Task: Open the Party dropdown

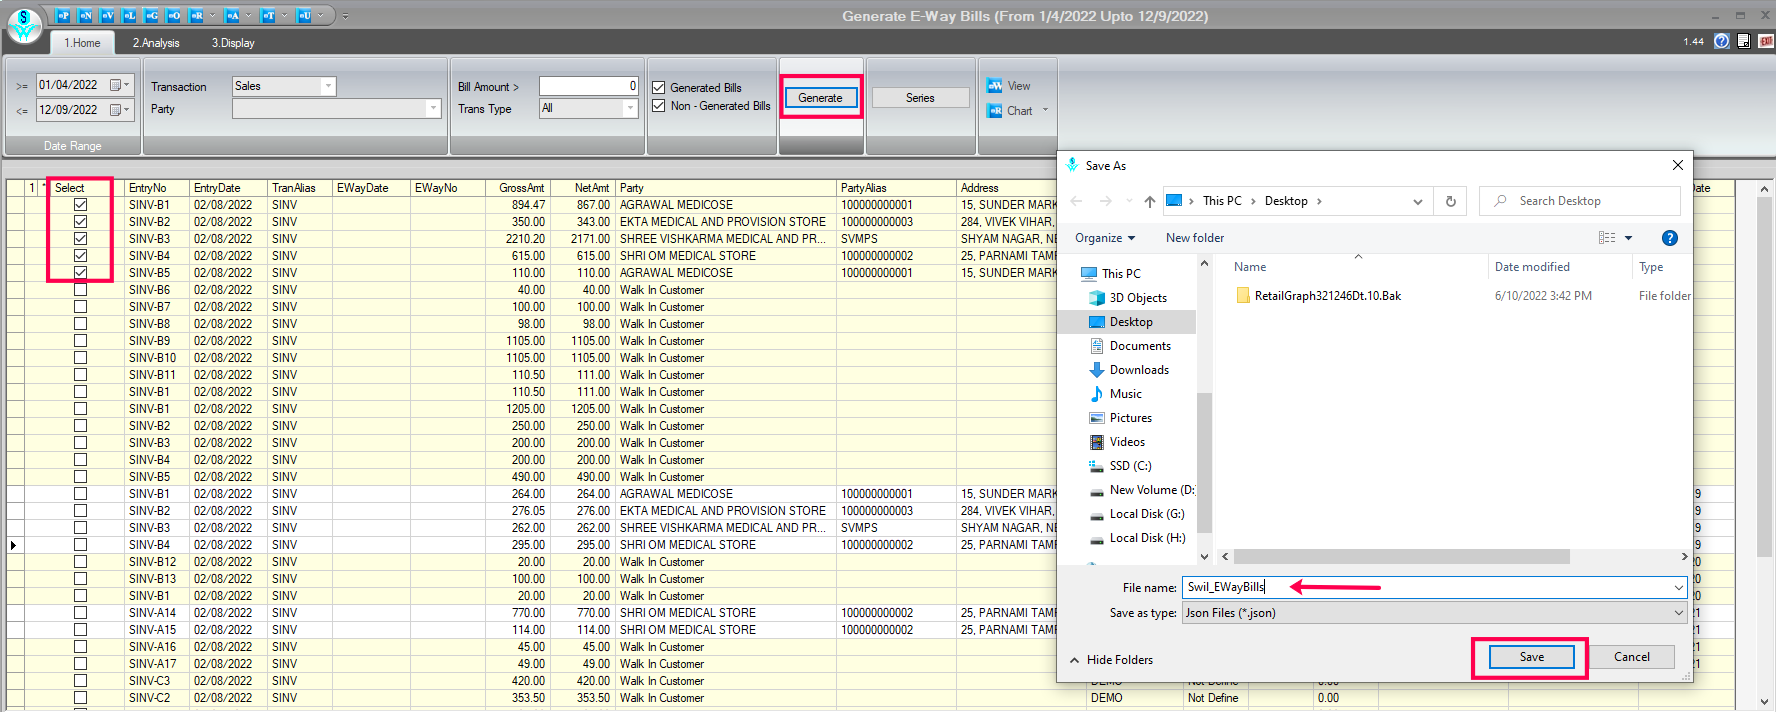Action: (433, 108)
